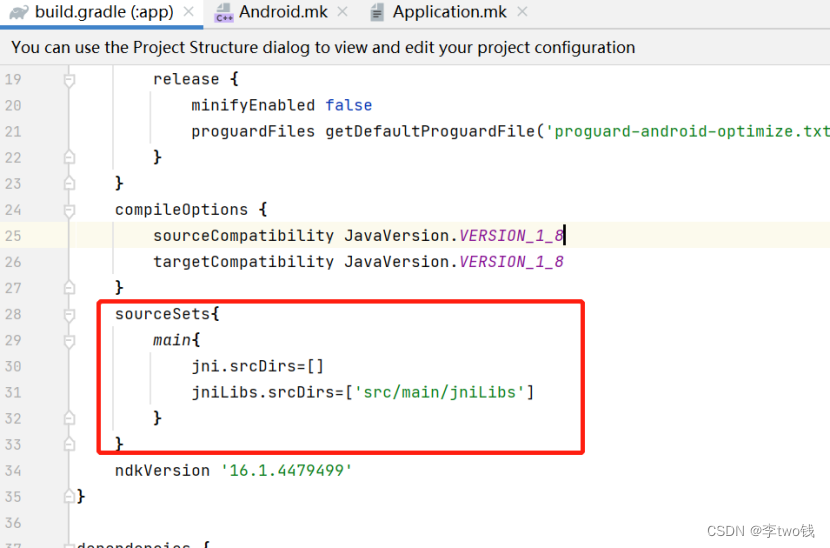Click 'release' on line 19
The height and width of the screenshot is (548, 830).
[186, 79]
